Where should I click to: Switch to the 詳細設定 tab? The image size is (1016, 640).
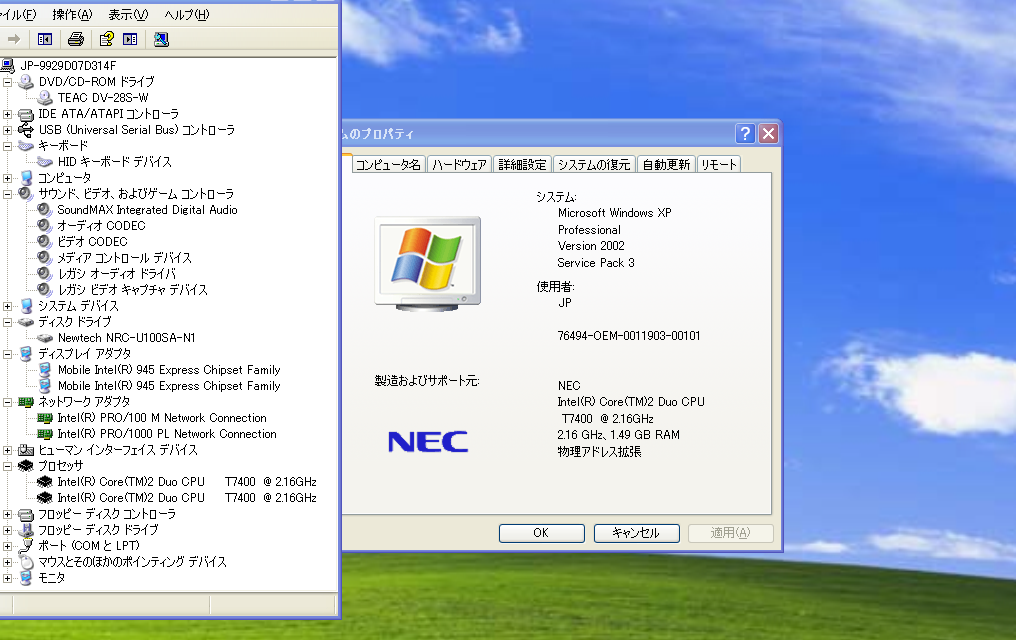pyautogui.click(x=522, y=165)
